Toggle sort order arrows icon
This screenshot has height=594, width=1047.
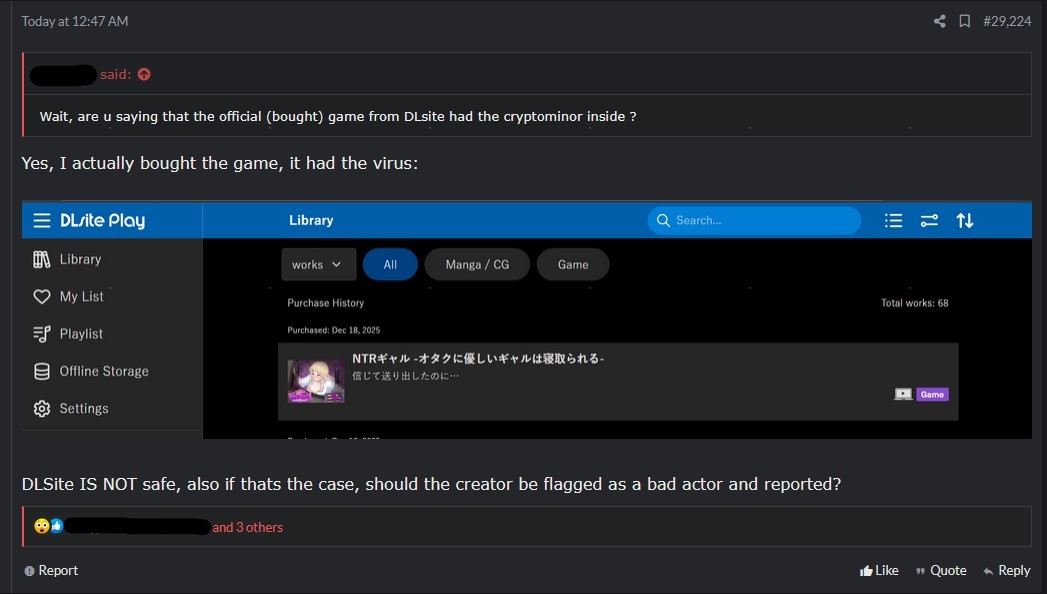tap(965, 220)
